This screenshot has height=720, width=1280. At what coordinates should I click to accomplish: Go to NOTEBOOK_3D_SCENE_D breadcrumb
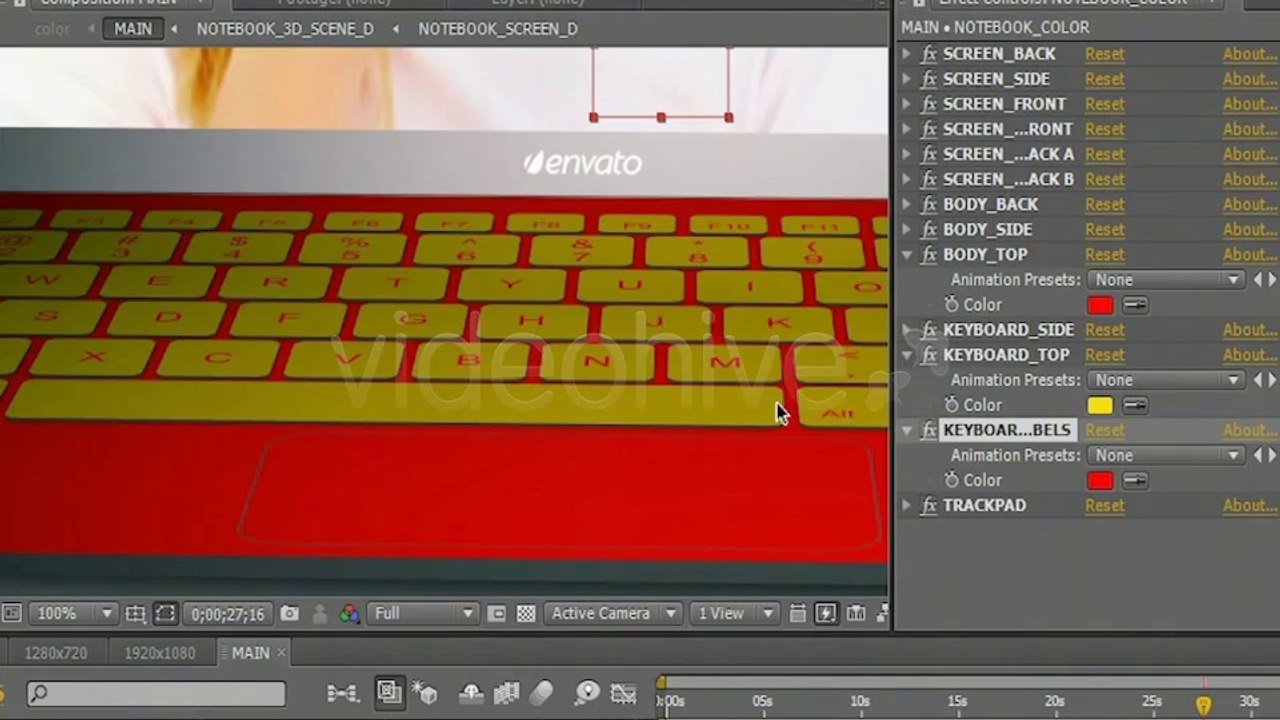285,29
